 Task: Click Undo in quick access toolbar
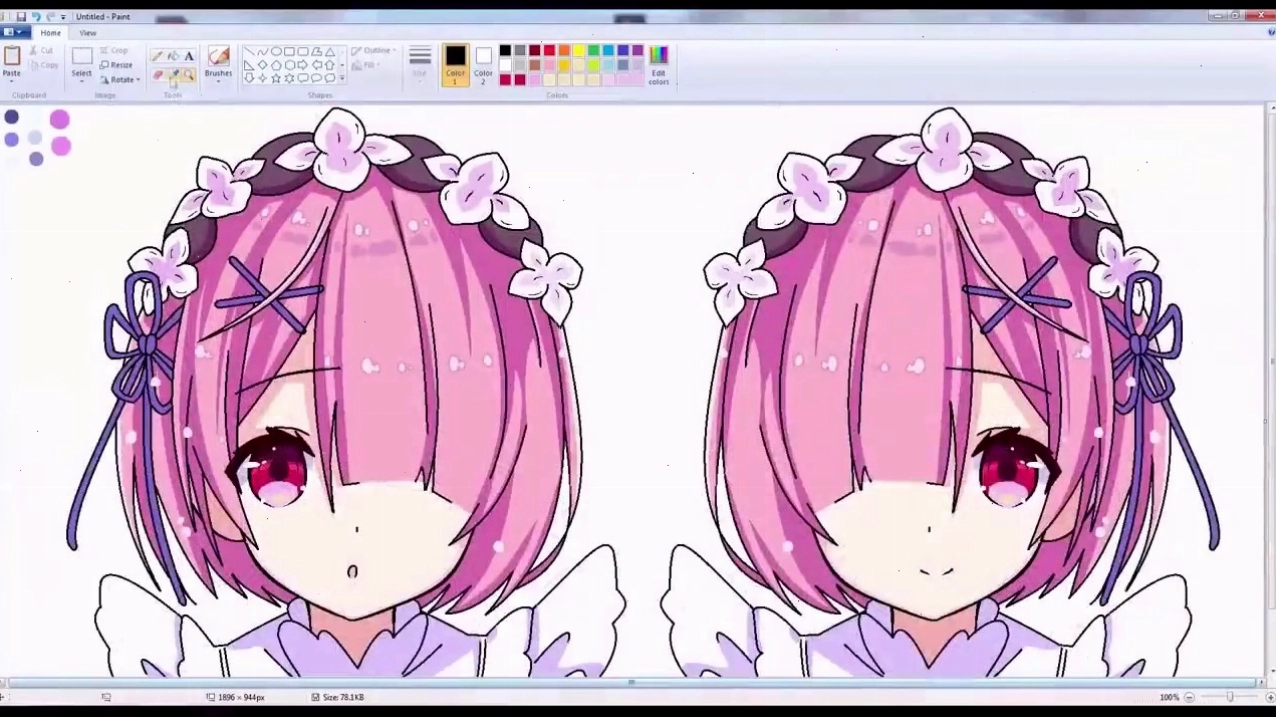tap(36, 17)
